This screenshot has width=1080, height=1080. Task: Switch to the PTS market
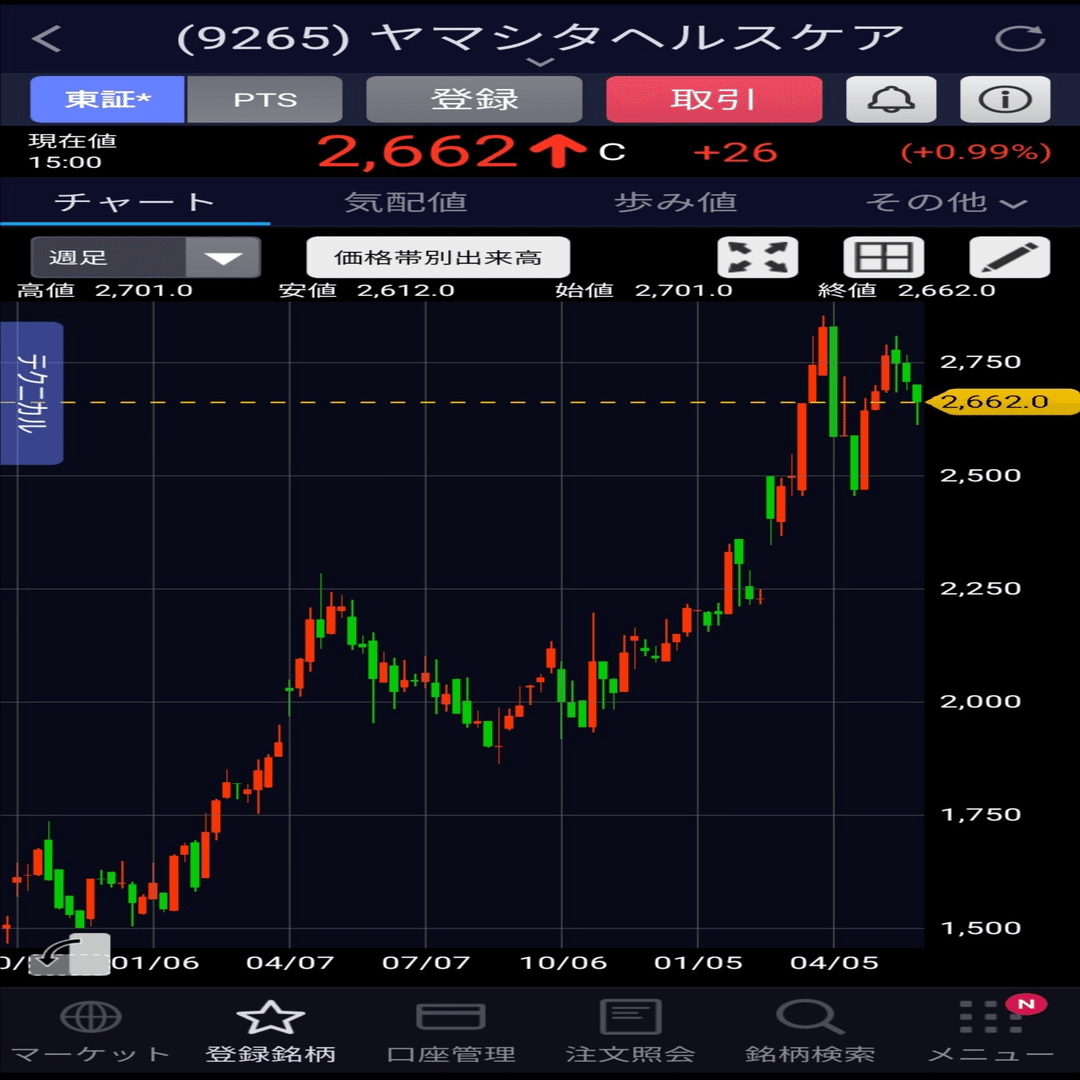pyautogui.click(x=264, y=99)
